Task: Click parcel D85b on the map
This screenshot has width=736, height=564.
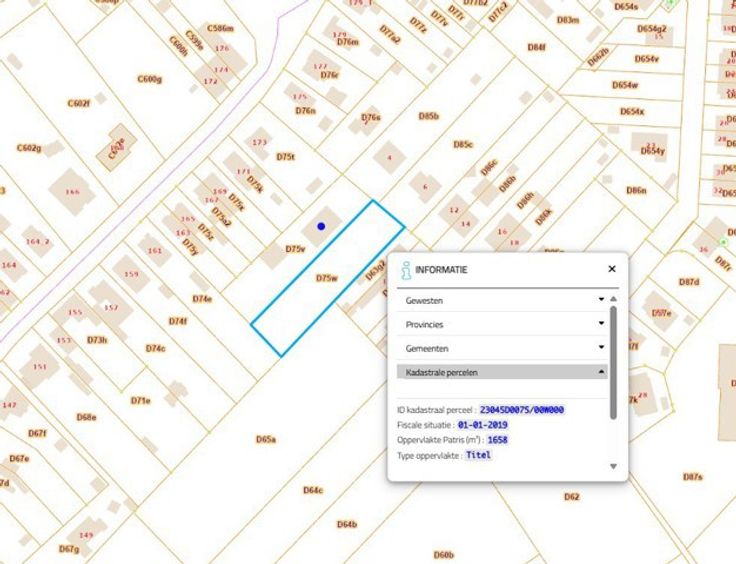Action: (x=428, y=116)
